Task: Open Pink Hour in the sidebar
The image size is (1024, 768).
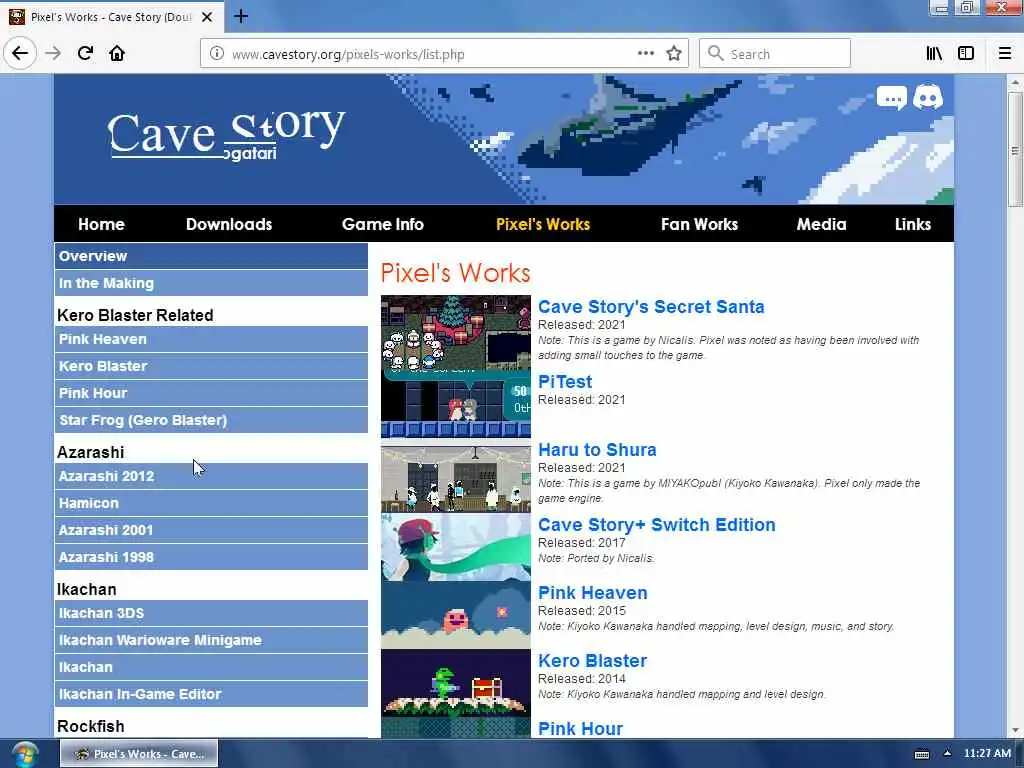Action: pyautogui.click(x=211, y=392)
